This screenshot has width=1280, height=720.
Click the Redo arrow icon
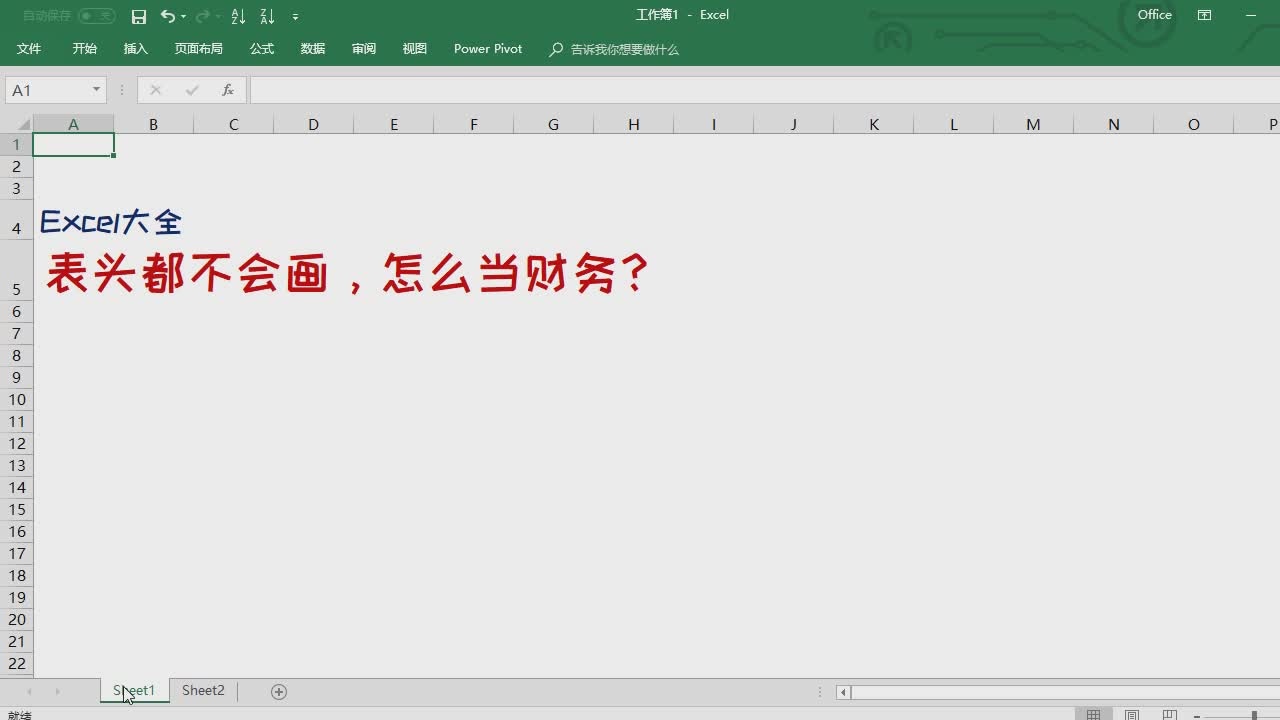click(203, 16)
